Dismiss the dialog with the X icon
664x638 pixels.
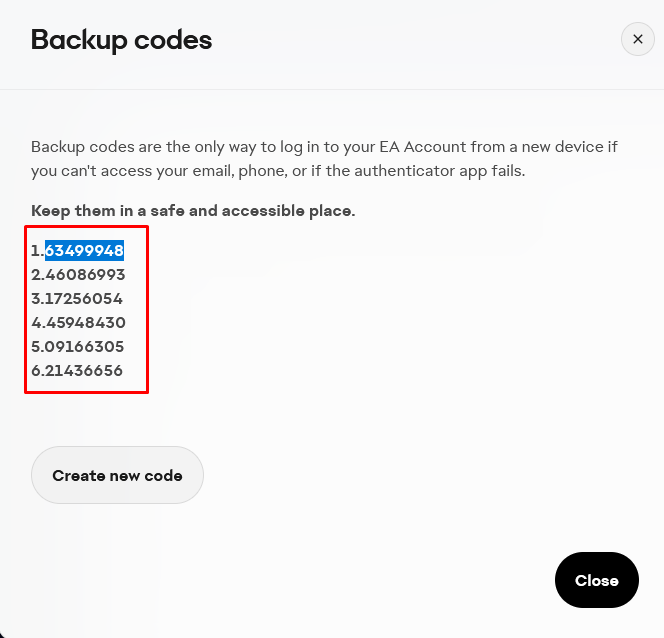coord(637,40)
